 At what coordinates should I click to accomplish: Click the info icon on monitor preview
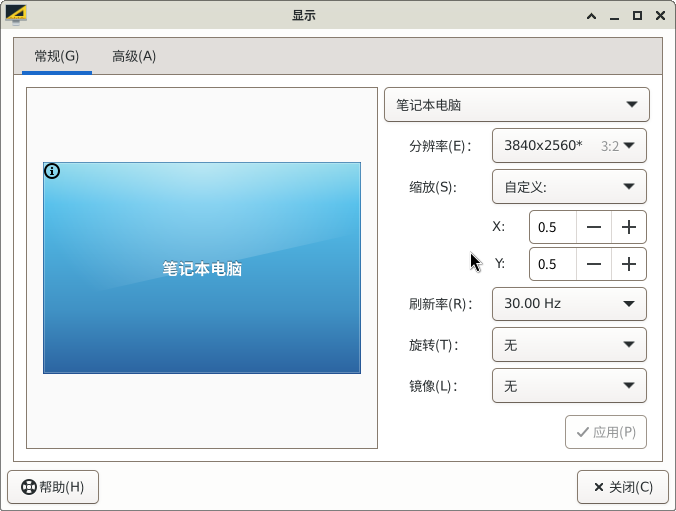pyautogui.click(x=52, y=171)
